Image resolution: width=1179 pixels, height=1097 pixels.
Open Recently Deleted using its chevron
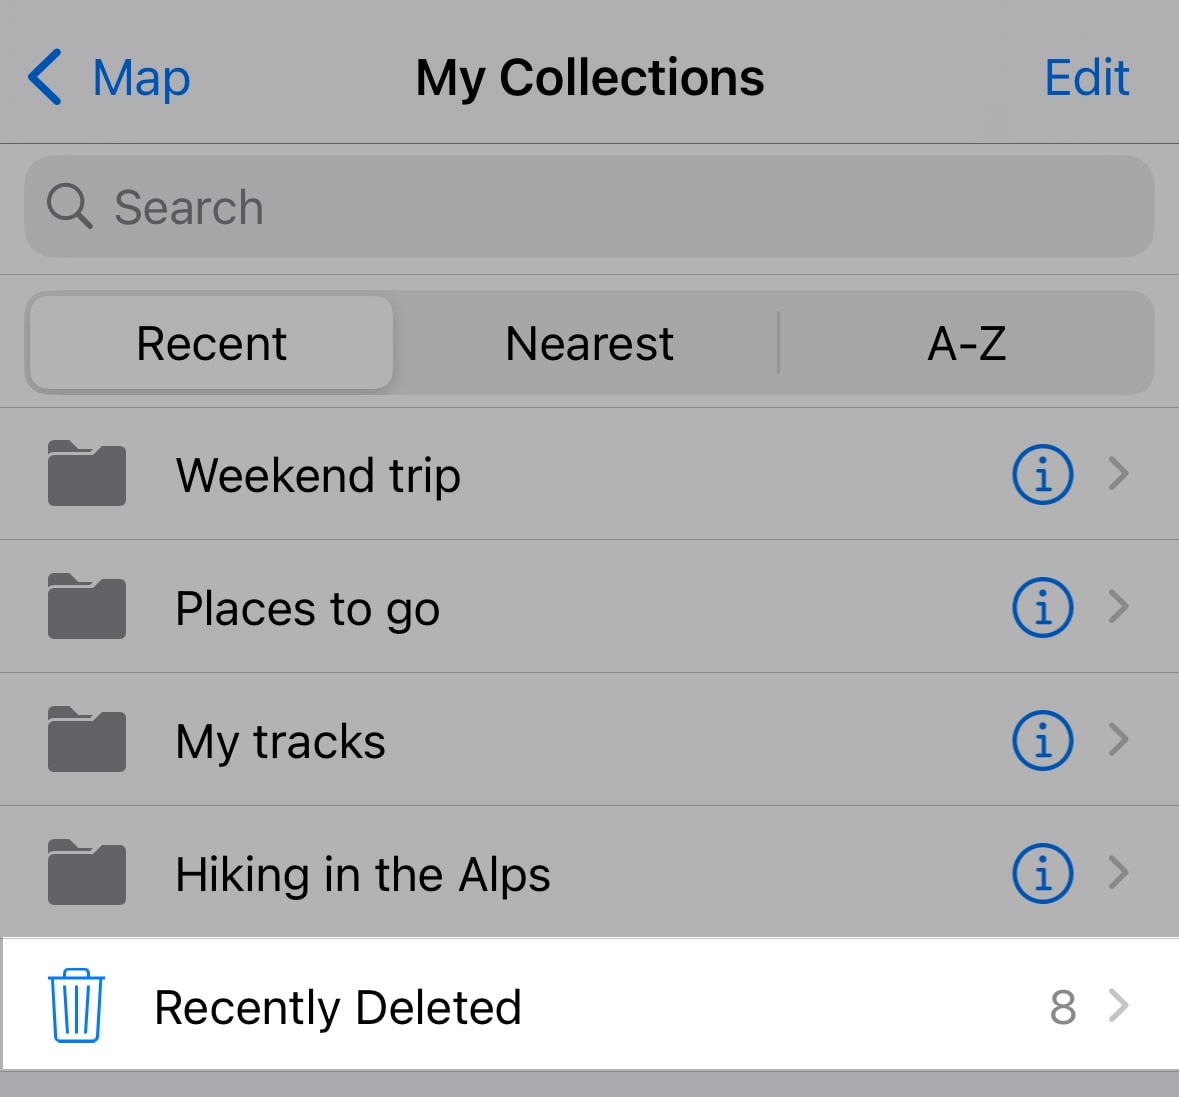tap(1119, 1006)
